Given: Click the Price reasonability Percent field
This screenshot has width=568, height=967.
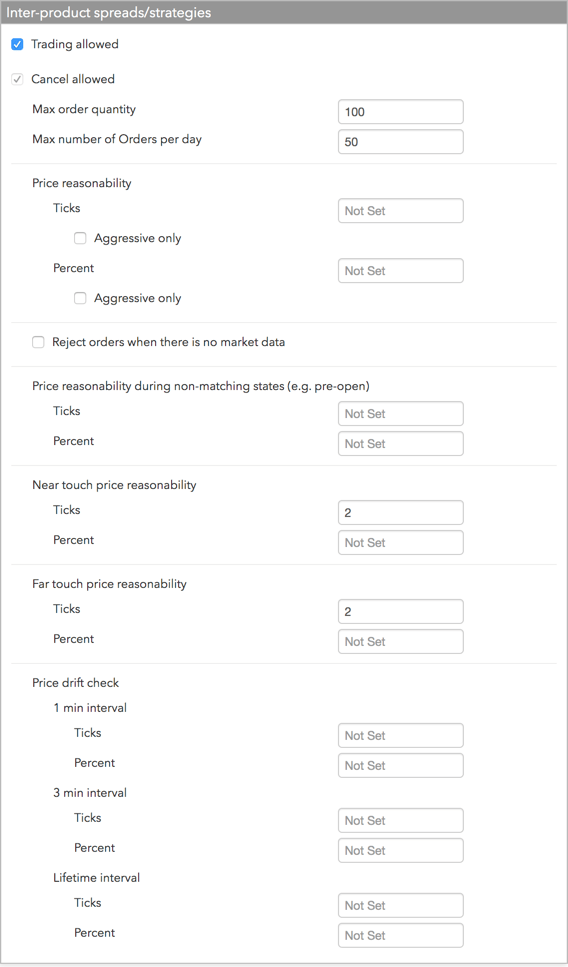Looking at the screenshot, I should (x=401, y=271).
